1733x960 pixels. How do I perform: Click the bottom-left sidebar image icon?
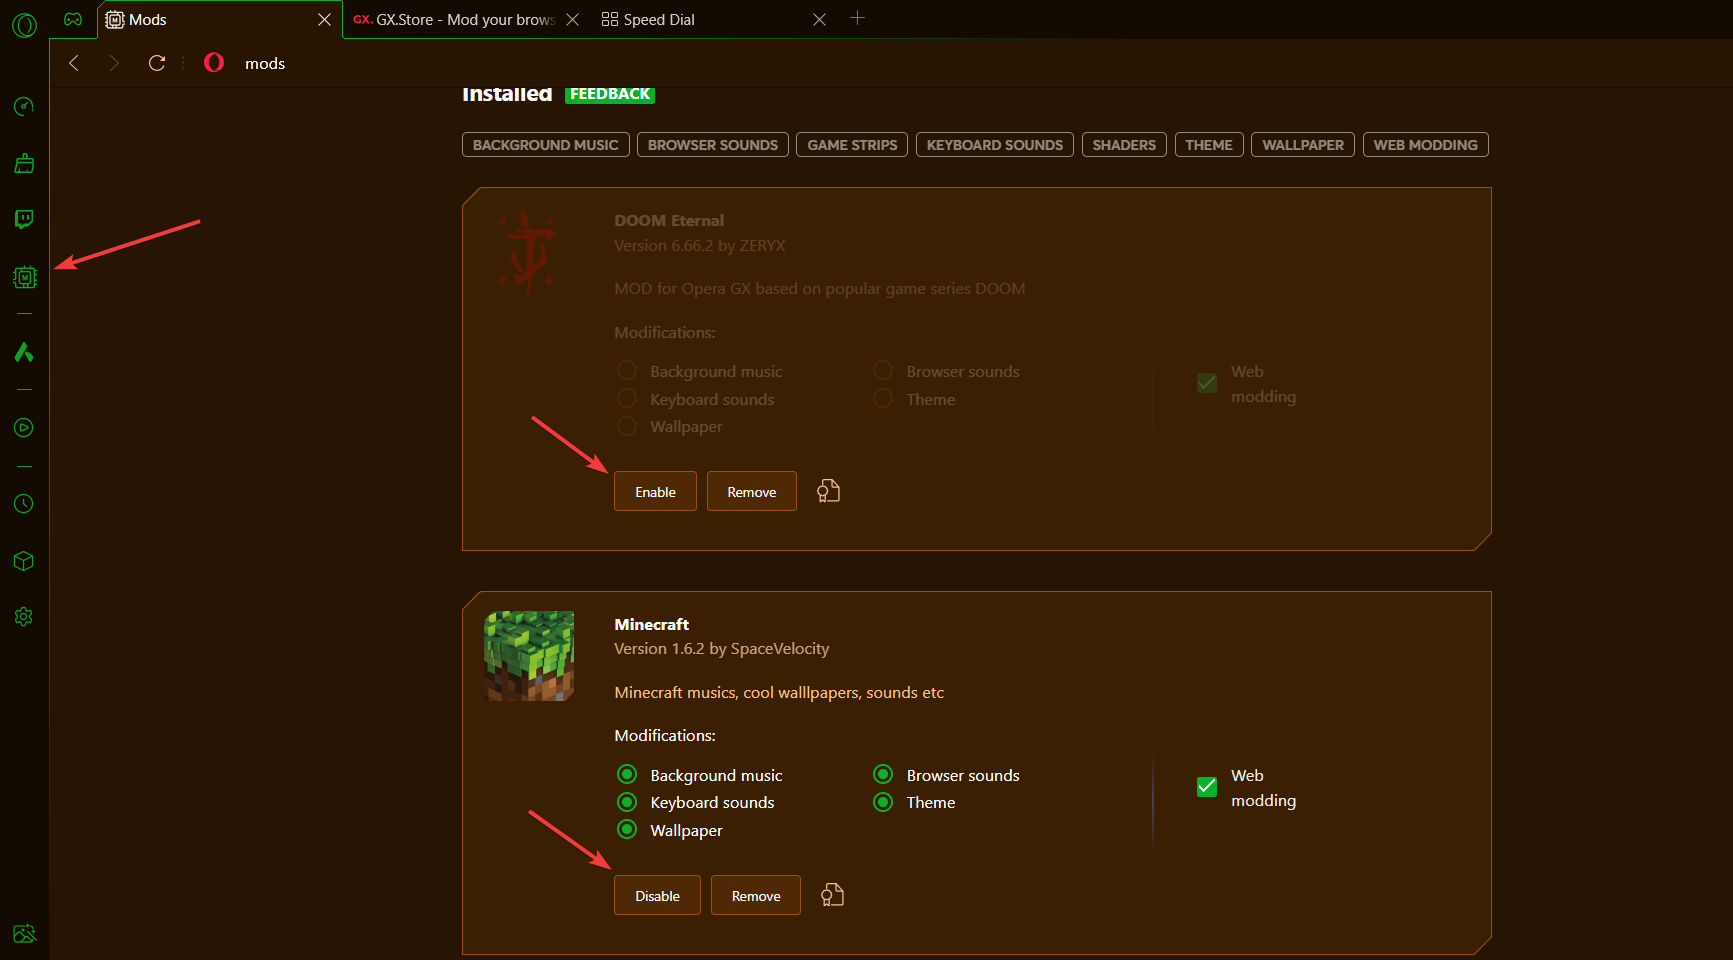[x=24, y=934]
